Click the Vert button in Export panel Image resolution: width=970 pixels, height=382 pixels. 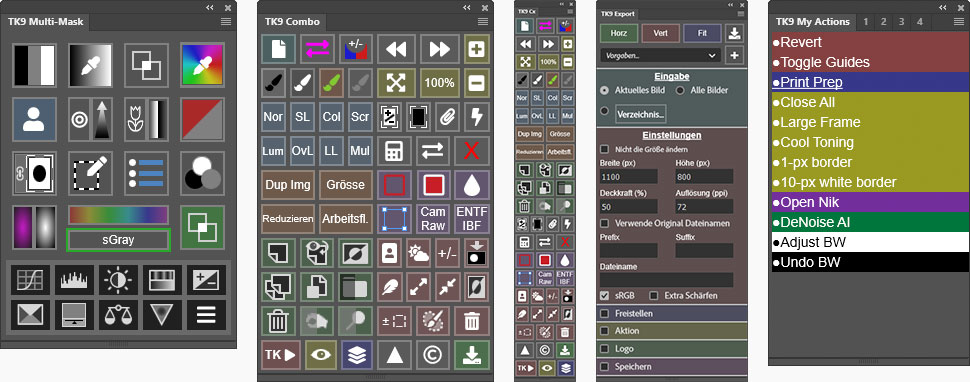coord(661,33)
